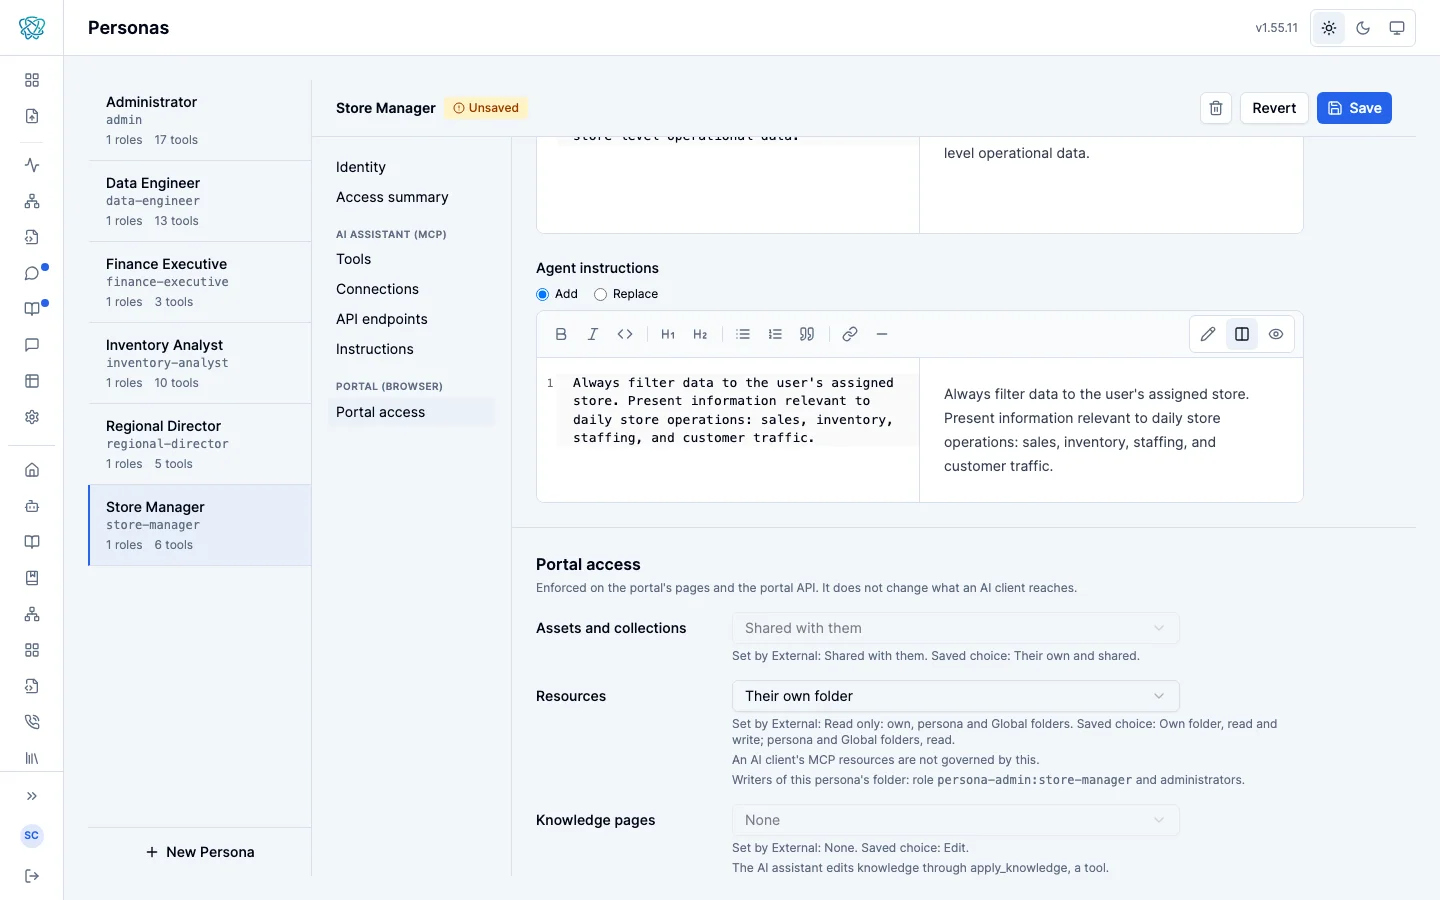Go to the home icon in the sidebar
Image resolution: width=1440 pixels, height=900 pixels.
[32, 470]
